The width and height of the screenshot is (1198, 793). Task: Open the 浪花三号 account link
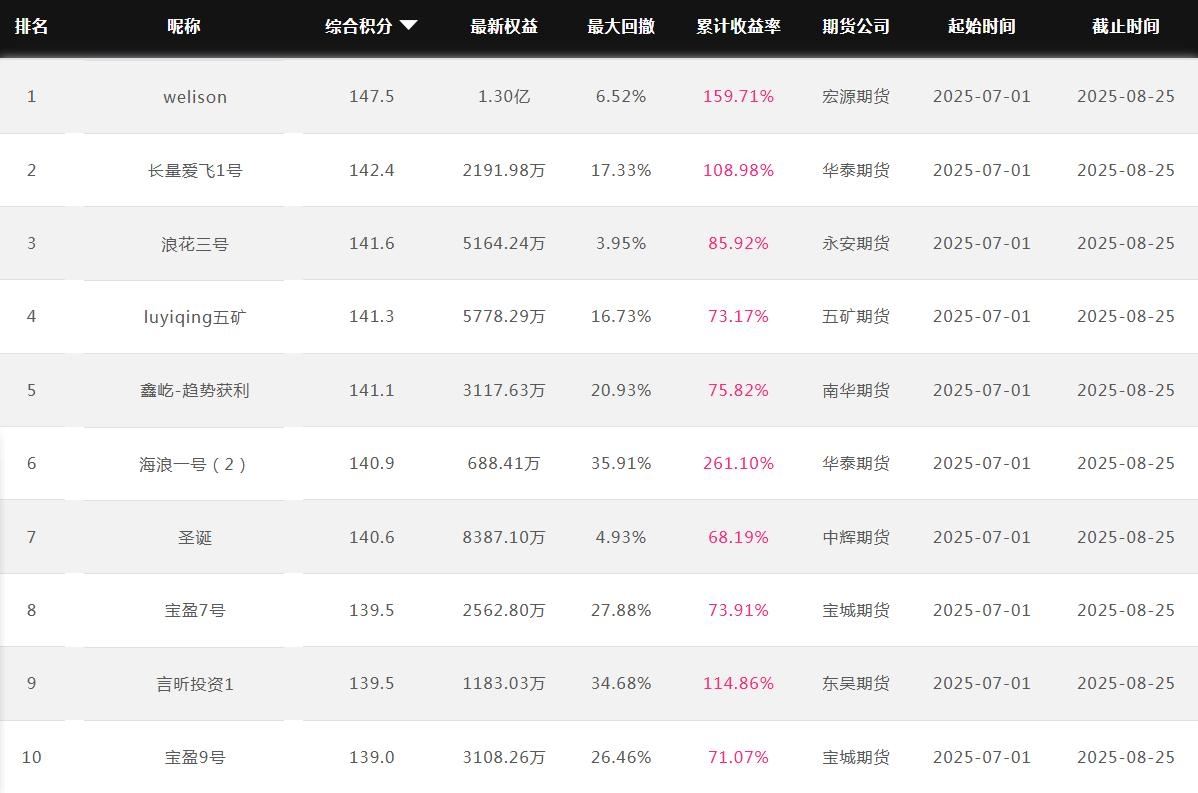[195, 244]
